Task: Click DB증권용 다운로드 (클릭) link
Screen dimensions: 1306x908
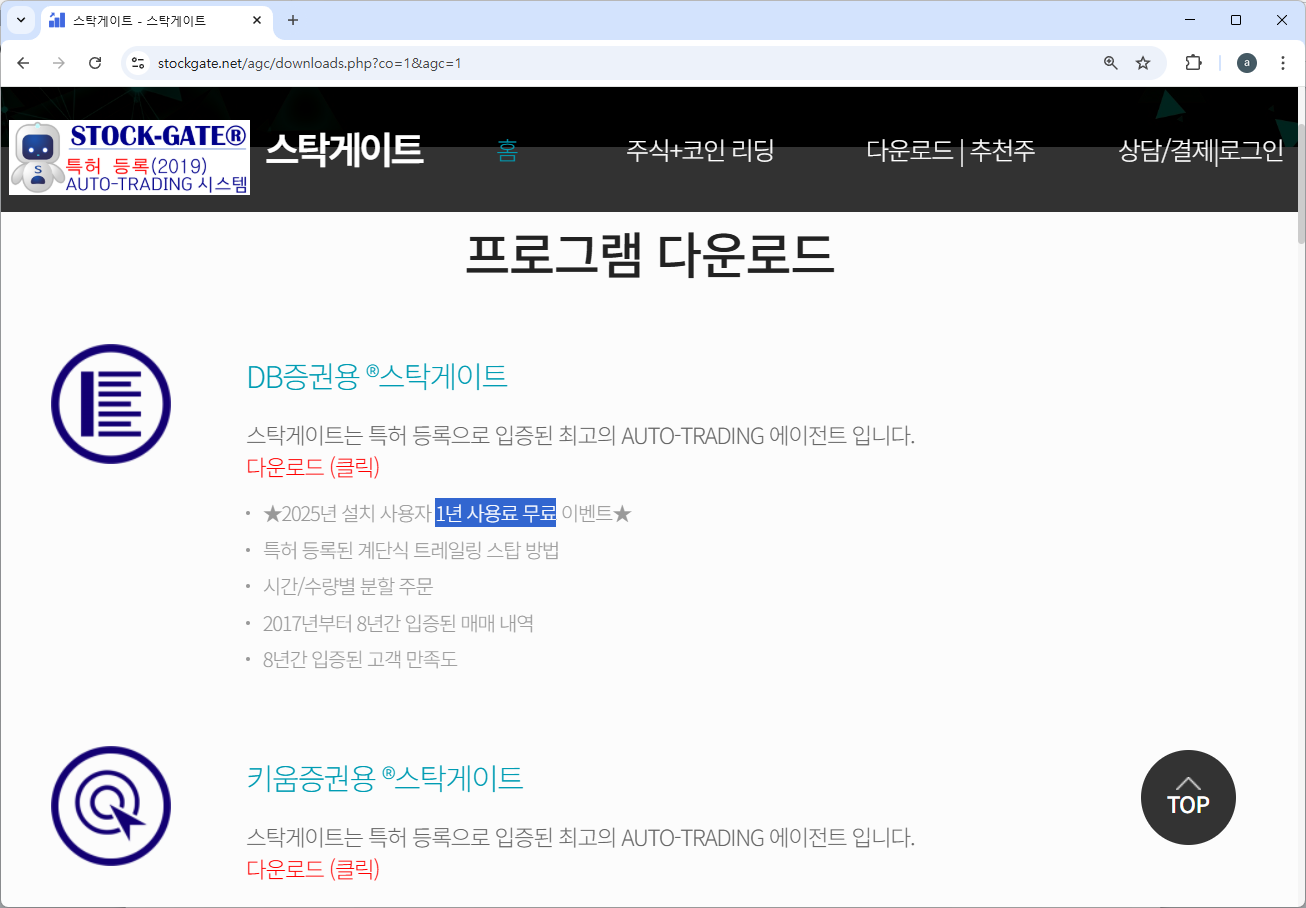Action: coord(313,467)
